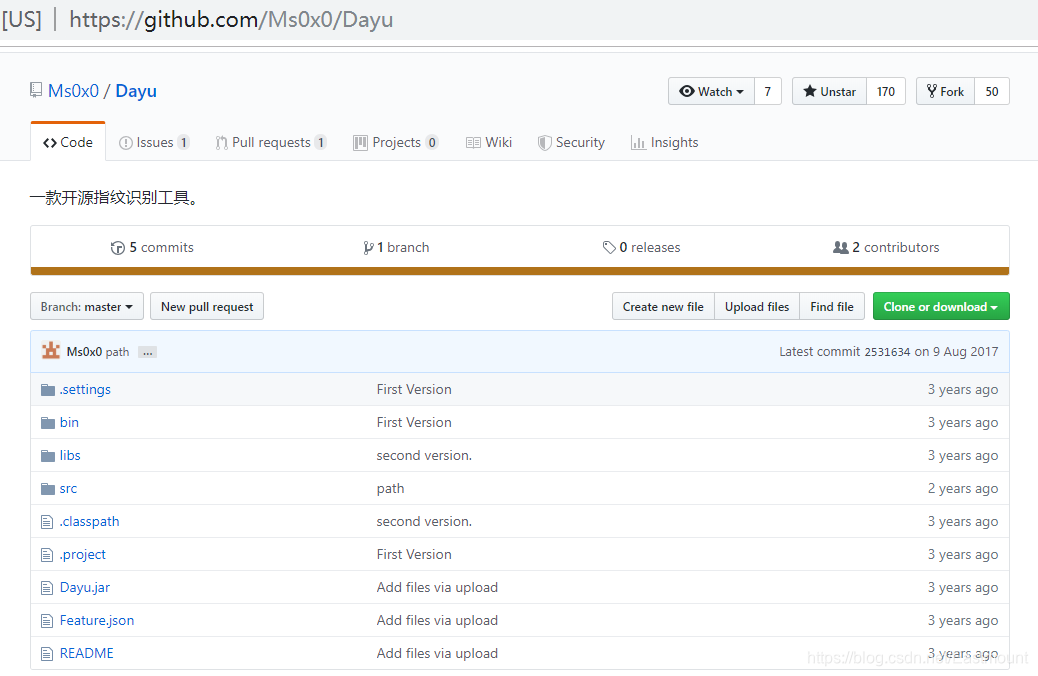Click the file icon for Dayu.jar
1038x676 pixels.
point(47,587)
